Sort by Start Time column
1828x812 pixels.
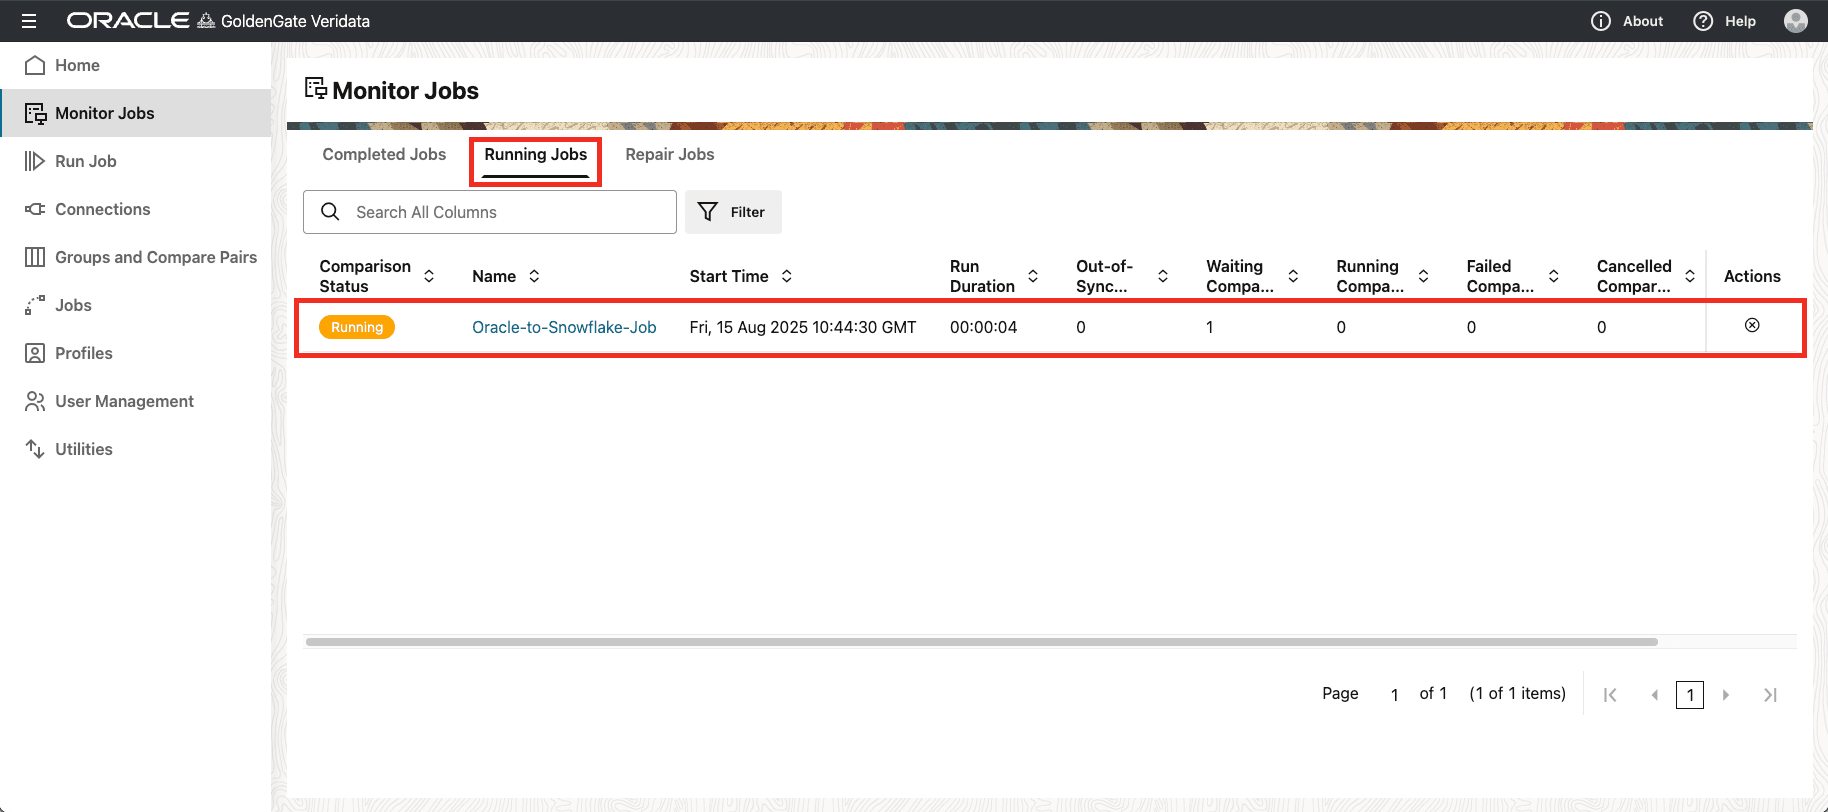[787, 276]
